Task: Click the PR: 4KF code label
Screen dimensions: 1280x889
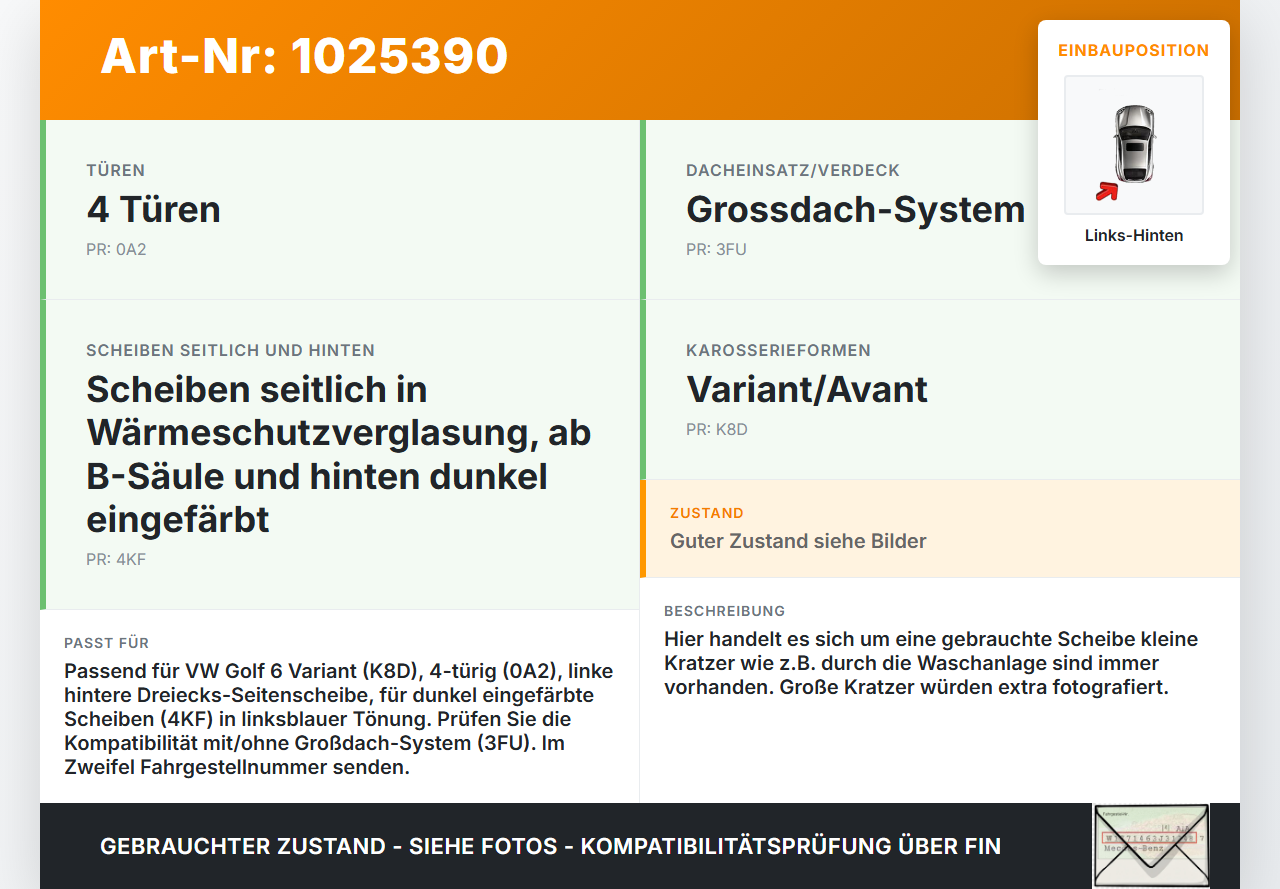Action: tap(116, 559)
